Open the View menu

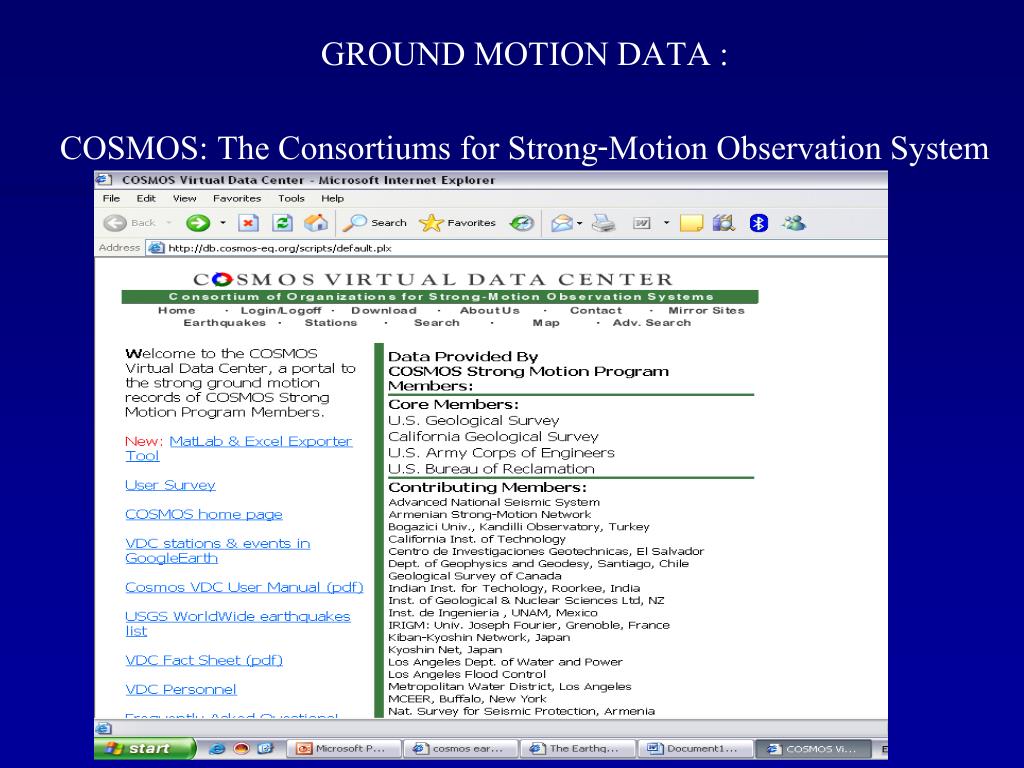point(184,199)
